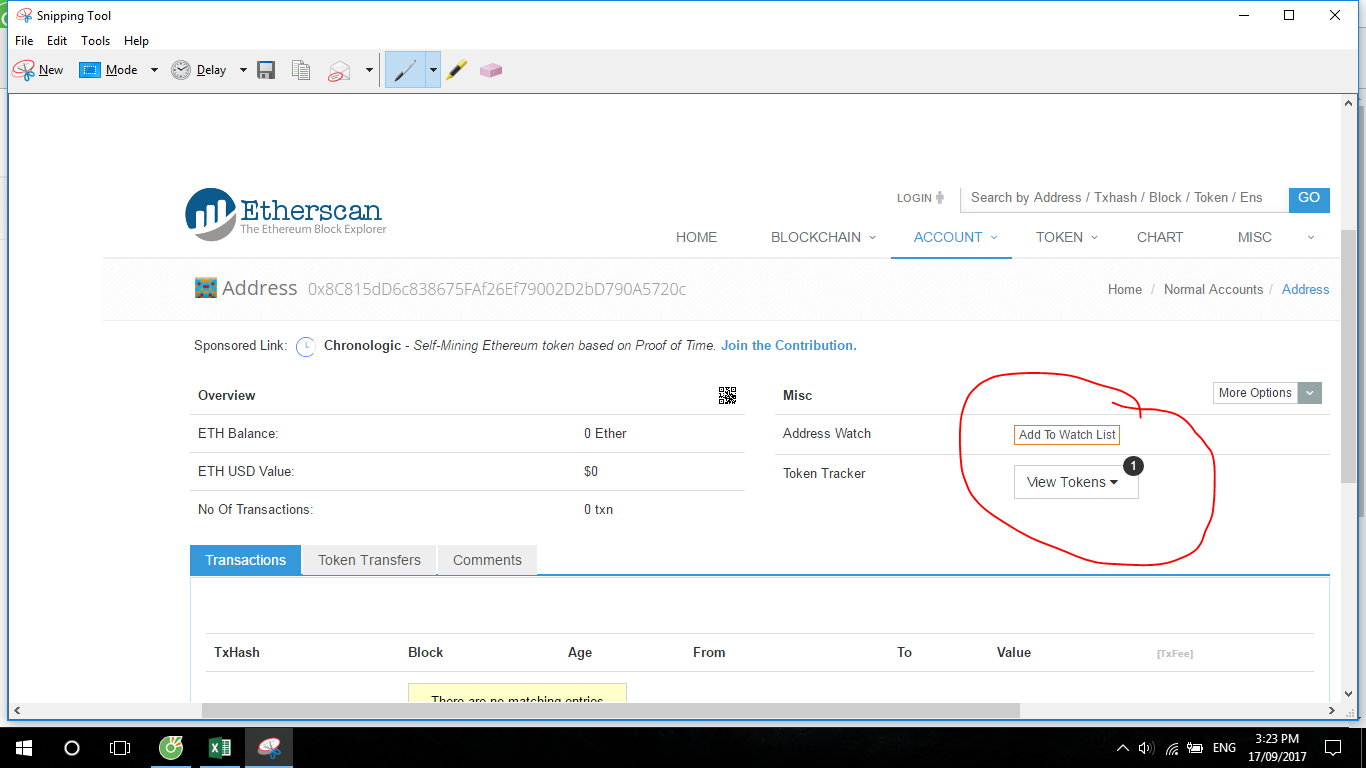The height and width of the screenshot is (768, 1366).
Task: Open the Windows Start menu
Action: [x=23, y=747]
